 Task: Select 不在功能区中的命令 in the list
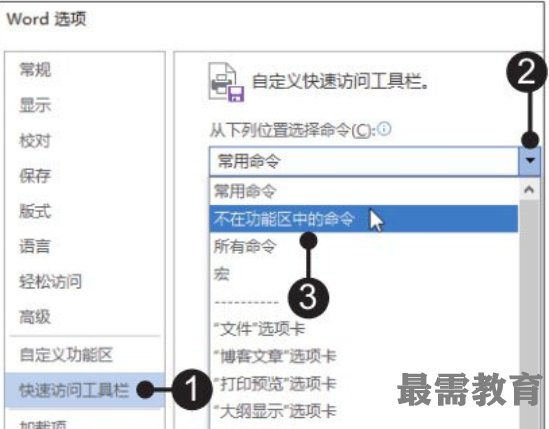(x=364, y=219)
